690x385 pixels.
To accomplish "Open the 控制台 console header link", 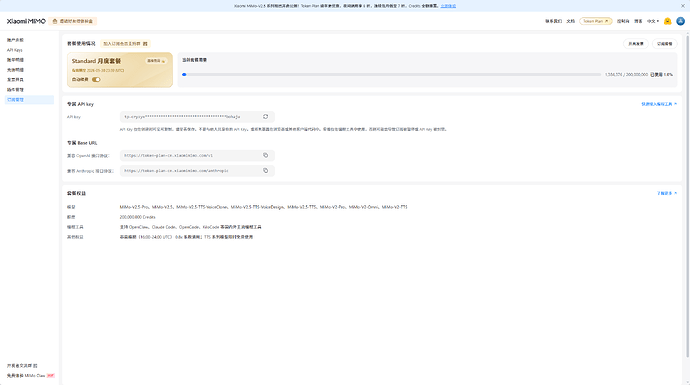I will [x=623, y=21].
